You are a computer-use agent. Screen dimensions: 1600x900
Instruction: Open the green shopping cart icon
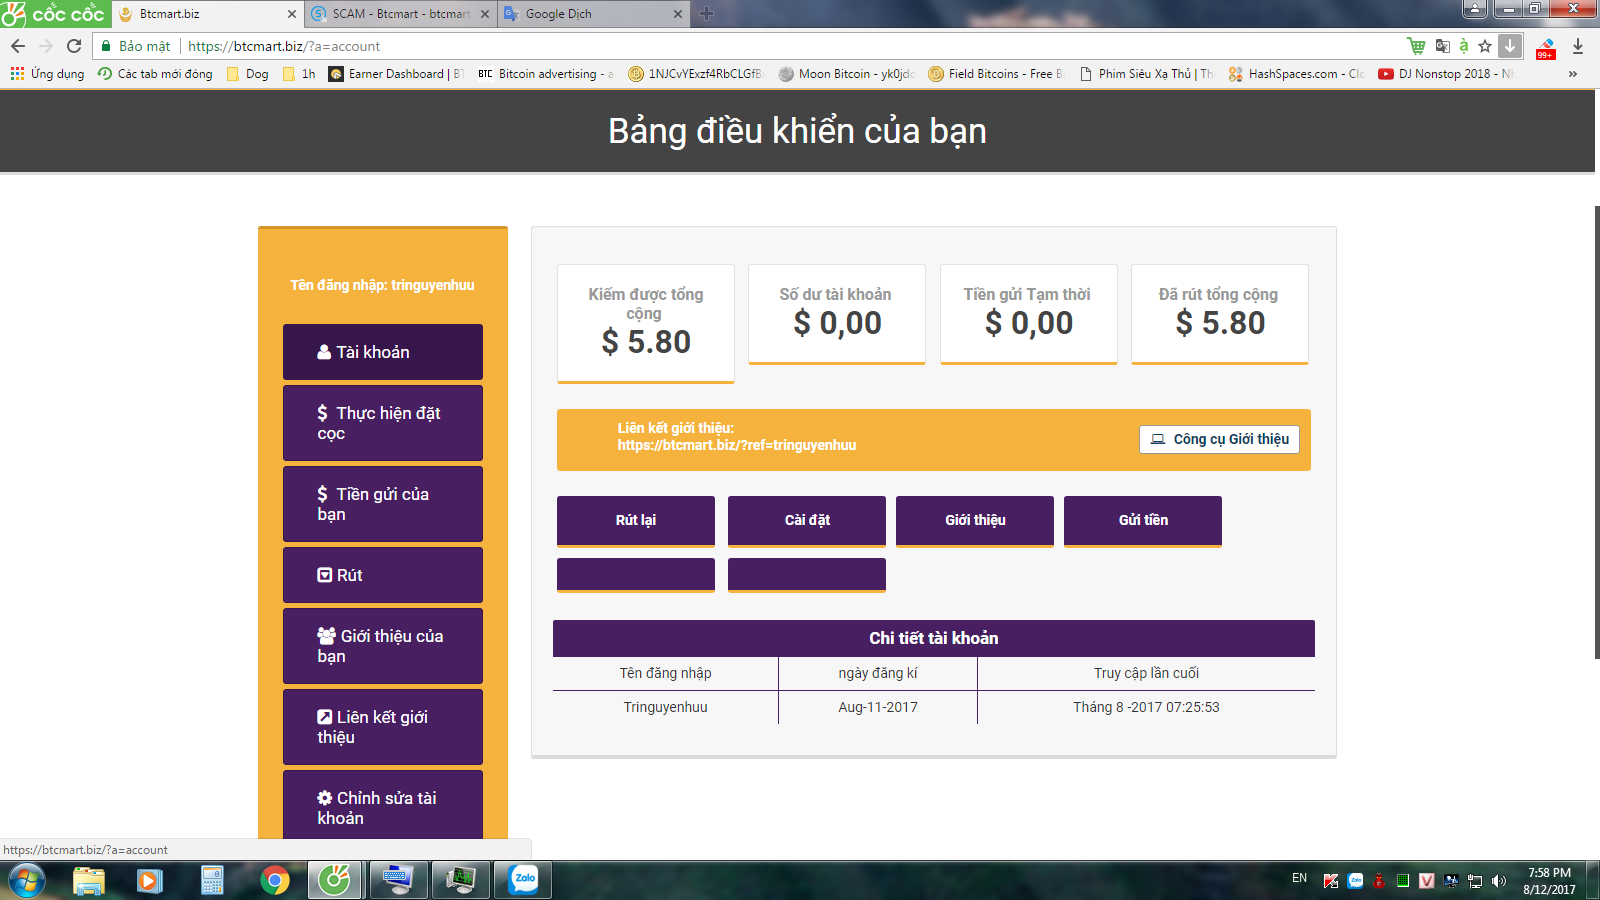(x=1416, y=46)
